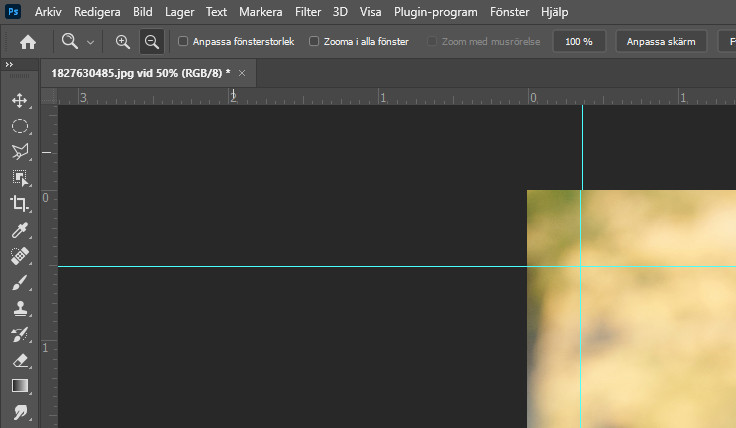Image resolution: width=736 pixels, height=428 pixels.
Task: Select the Brush tool
Action: click(x=20, y=283)
